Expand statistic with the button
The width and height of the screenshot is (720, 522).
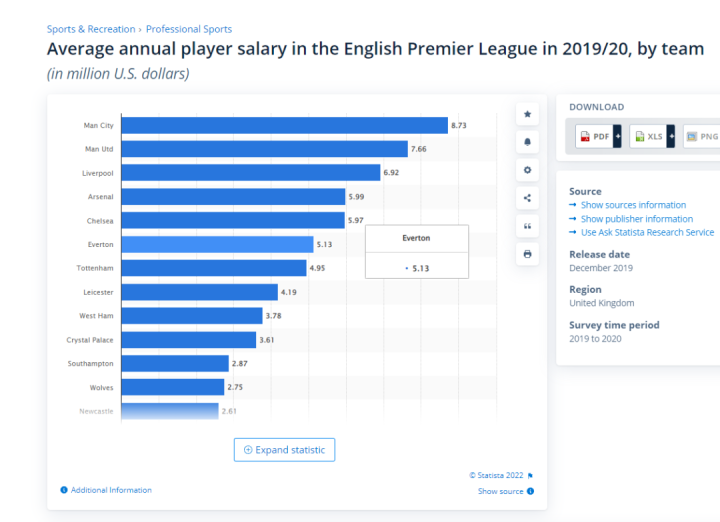coord(285,450)
